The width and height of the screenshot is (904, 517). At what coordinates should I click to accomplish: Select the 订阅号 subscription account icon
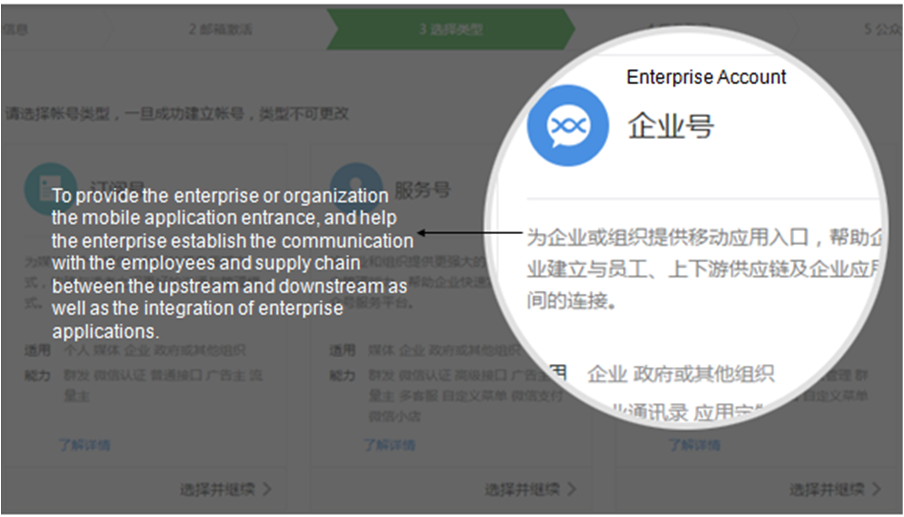click(x=51, y=188)
